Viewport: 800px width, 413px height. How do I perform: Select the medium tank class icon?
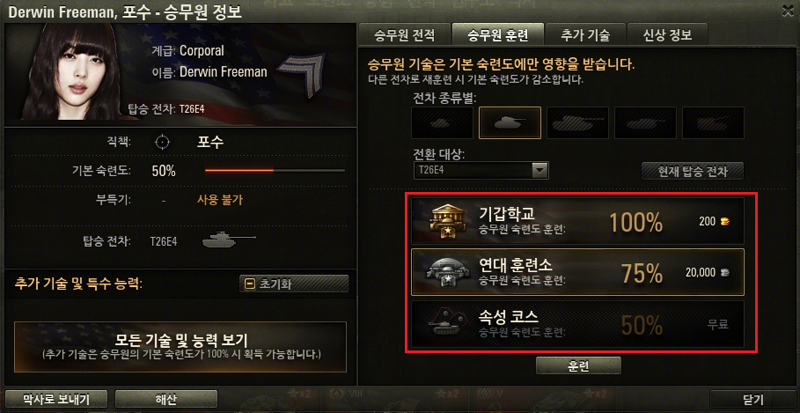pyautogui.click(x=510, y=123)
